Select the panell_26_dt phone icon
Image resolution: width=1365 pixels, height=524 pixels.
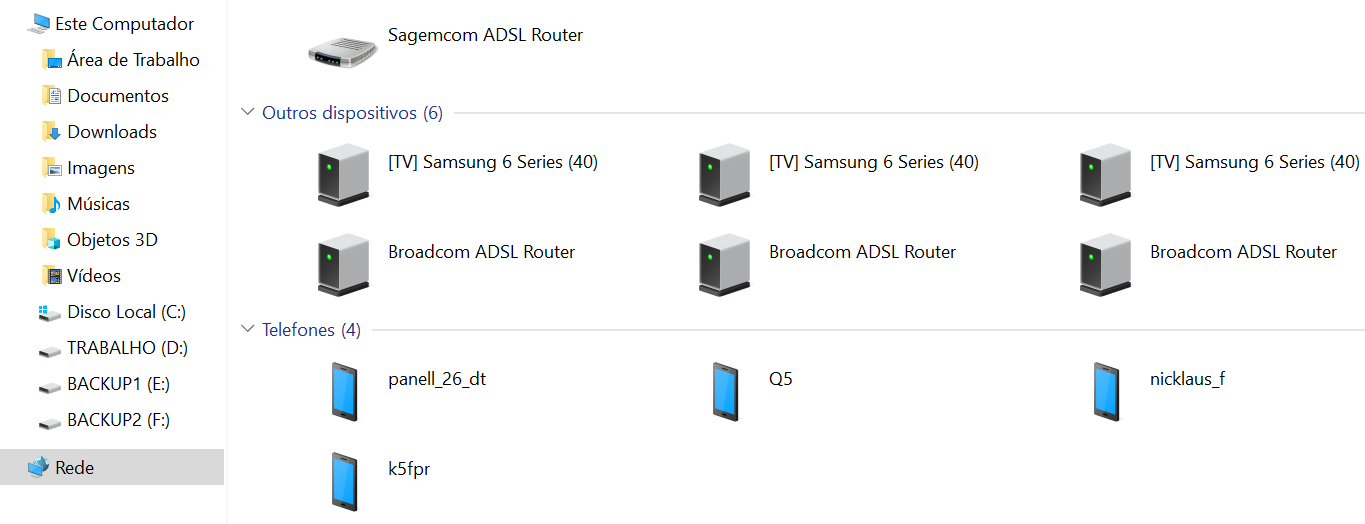click(x=343, y=390)
